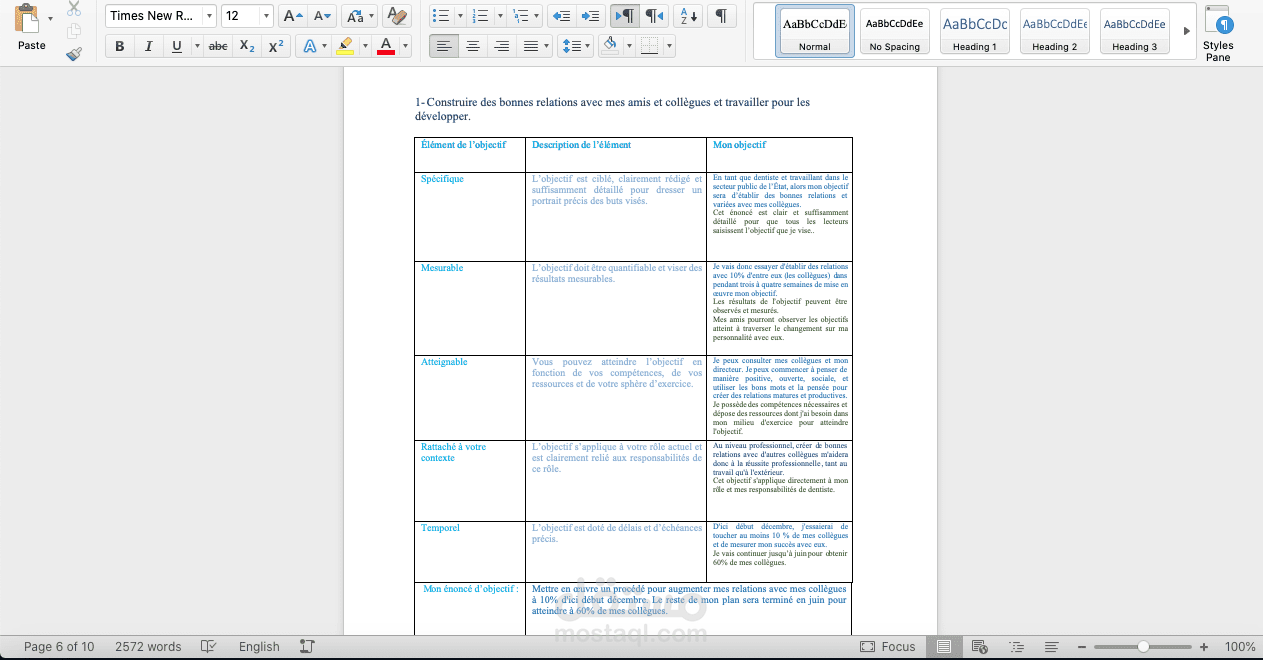The height and width of the screenshot is (660, 1263).
Task: Click the Cut scissors icon
Action: point(74,9)
